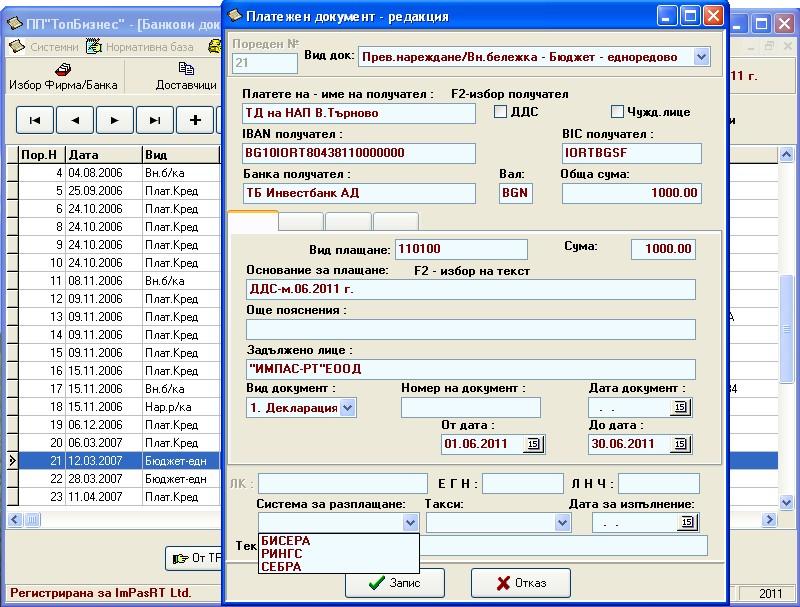Click vertical scrollbar up arrow in main window
The image size is (800, 607).
click(786, 154)
